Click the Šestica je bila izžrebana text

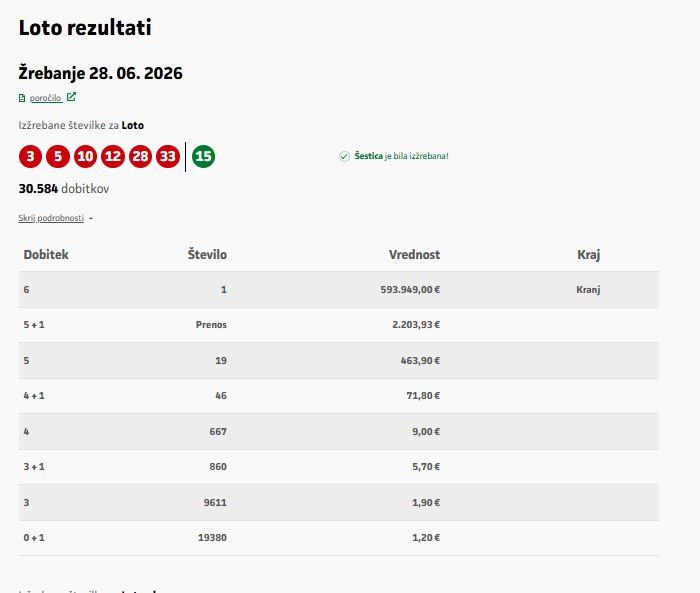(x=401, y=156)
